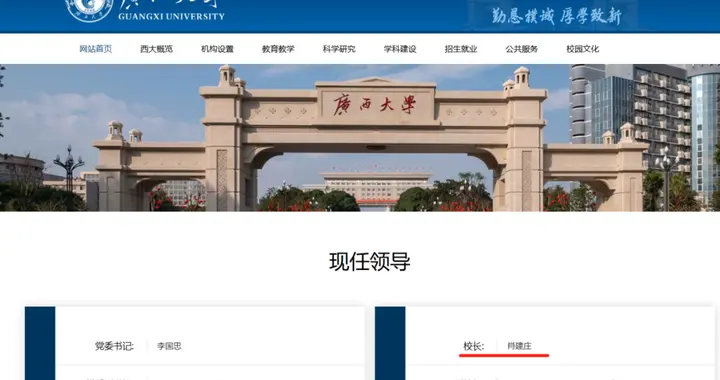The image size is (720, 380).
Task: Open the 网站首页 menu item
Action: click(x=96, y=49)
